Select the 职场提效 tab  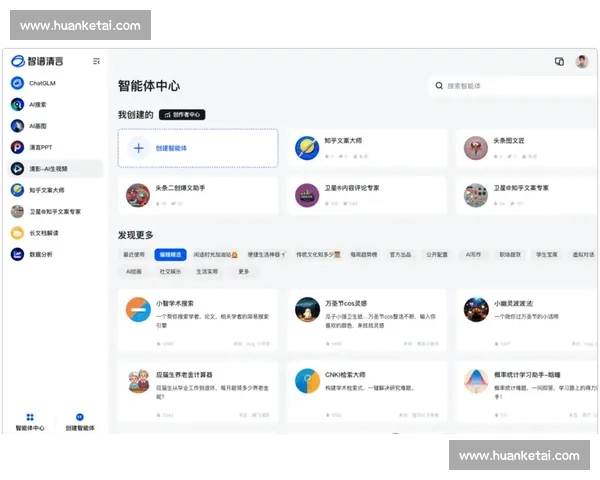(510, 255)
